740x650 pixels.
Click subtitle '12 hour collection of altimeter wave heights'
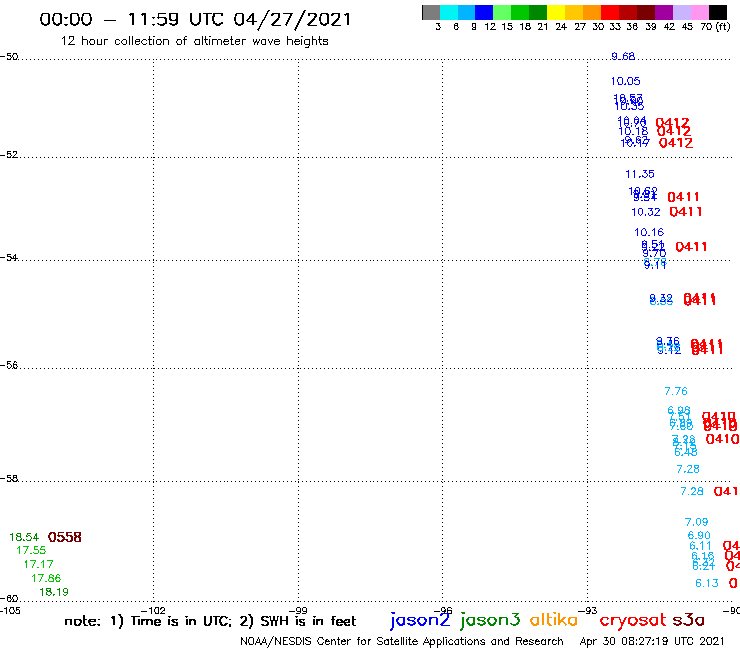(194, 41)
